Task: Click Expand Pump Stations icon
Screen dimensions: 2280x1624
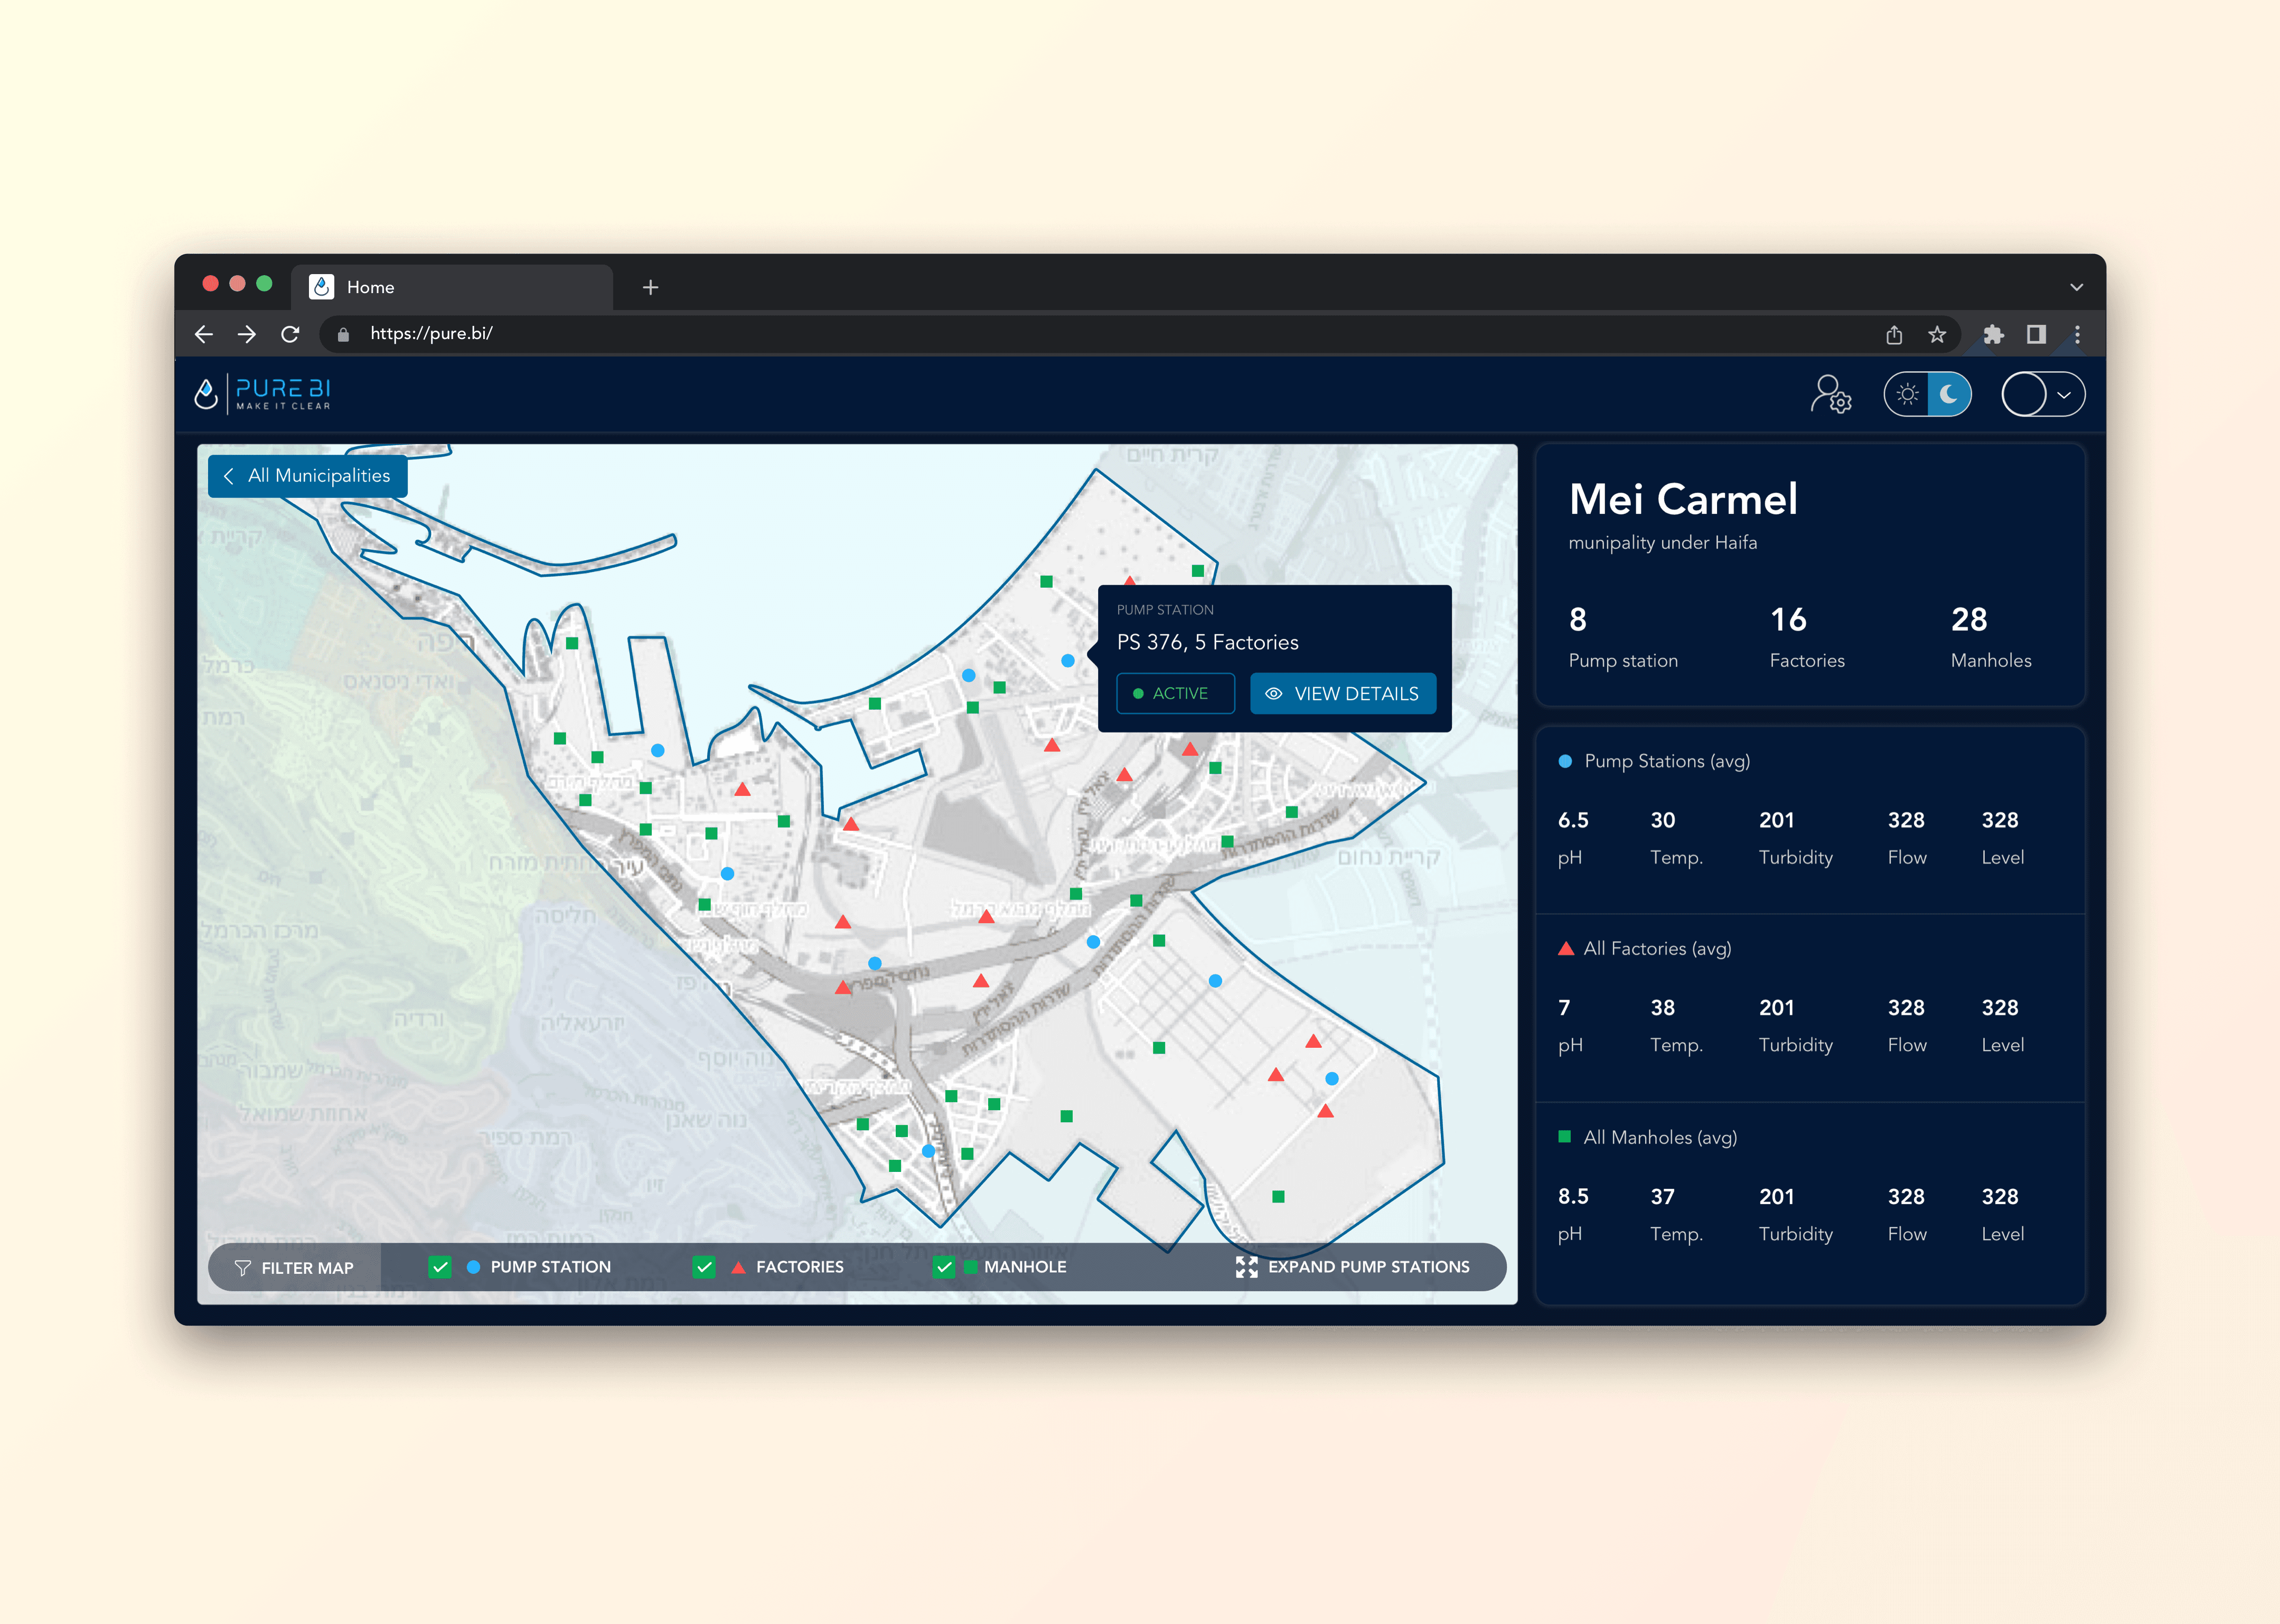Action: [x=1246, y=1267]
